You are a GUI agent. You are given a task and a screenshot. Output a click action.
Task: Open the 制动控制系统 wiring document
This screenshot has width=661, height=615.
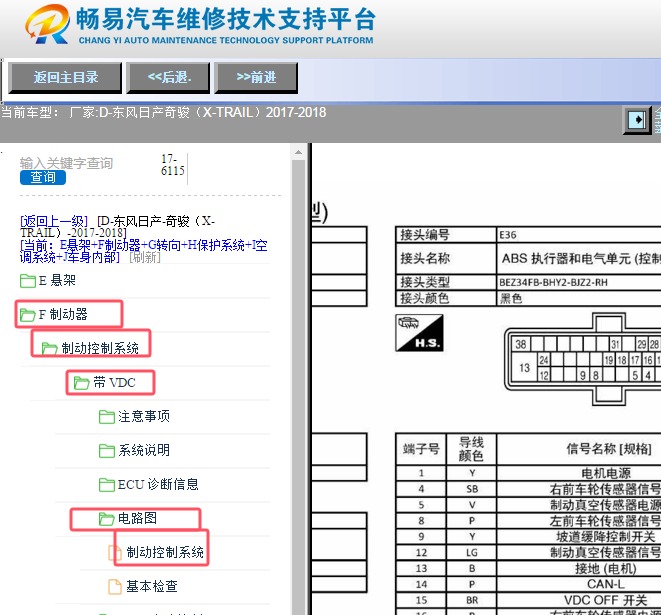point(165,553)
